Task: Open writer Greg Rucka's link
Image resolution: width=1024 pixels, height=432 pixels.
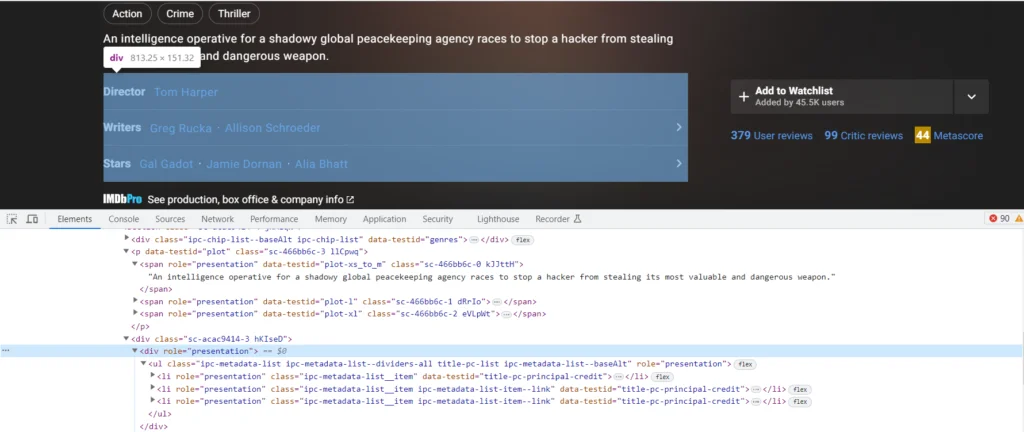Action: pyautogui.click(x=181, y=128)
